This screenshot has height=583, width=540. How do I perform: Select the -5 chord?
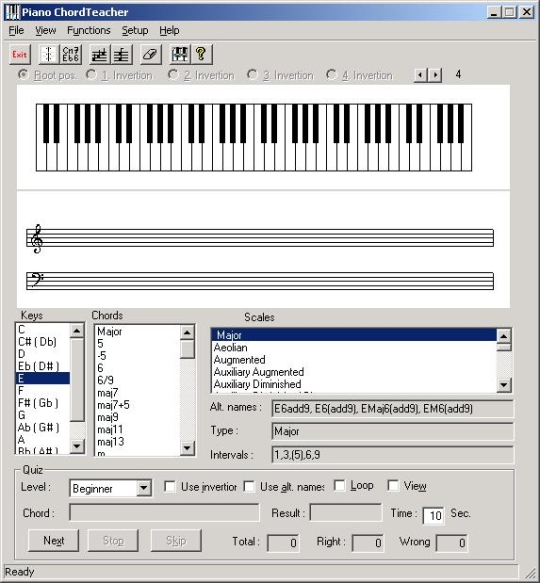(x=138, y=356)
